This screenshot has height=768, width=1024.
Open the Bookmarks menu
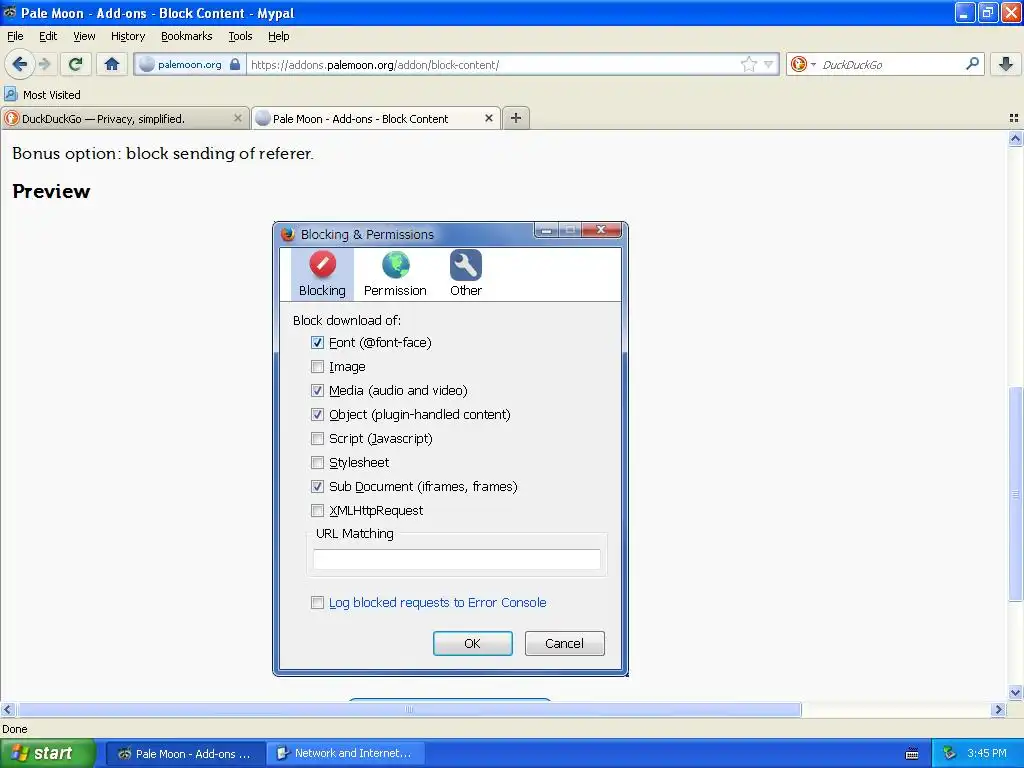click(187, 36)
